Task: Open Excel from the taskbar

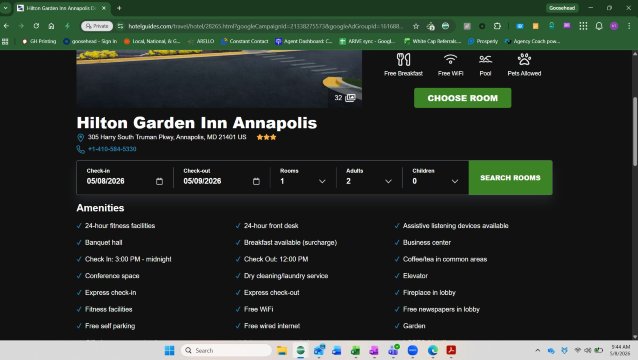Action: pyautogui.click(x=355, y=350)
